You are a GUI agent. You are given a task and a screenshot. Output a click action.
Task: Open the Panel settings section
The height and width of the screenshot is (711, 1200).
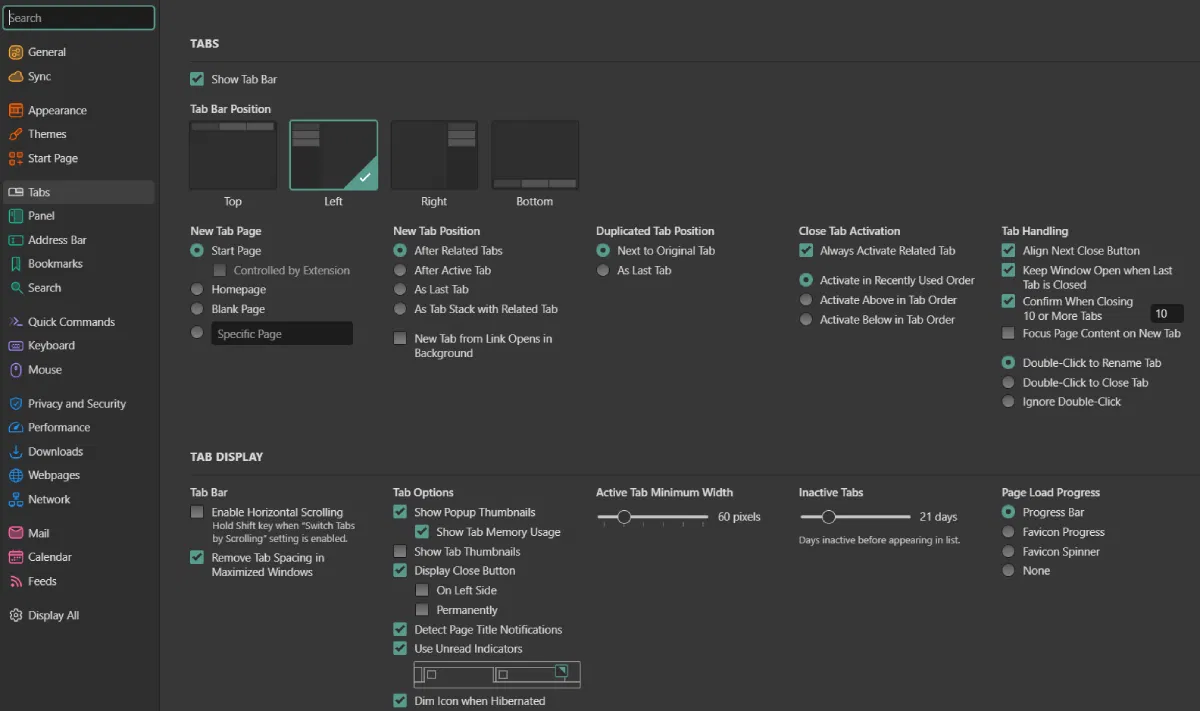[x=41, y=216]
